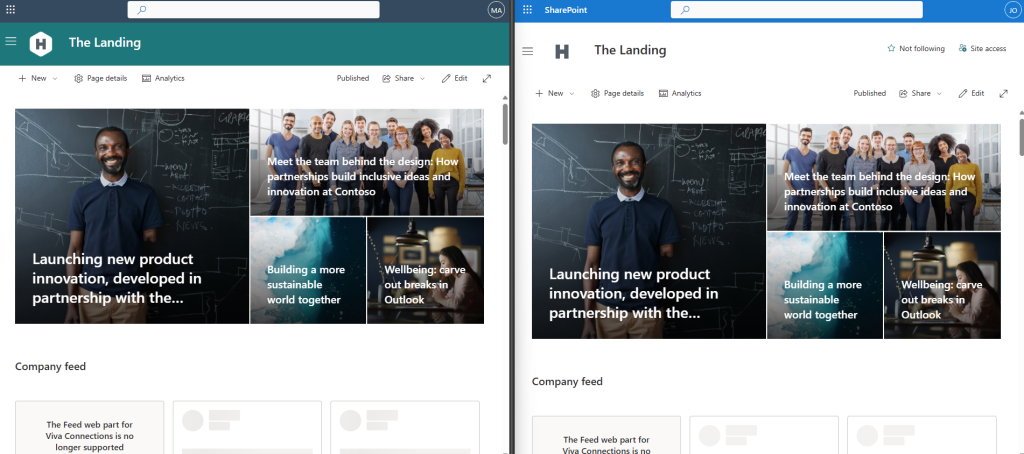1024x454 pixels.
Task: Expand New dropdown chevron in right window
Action: coord(571,93)
